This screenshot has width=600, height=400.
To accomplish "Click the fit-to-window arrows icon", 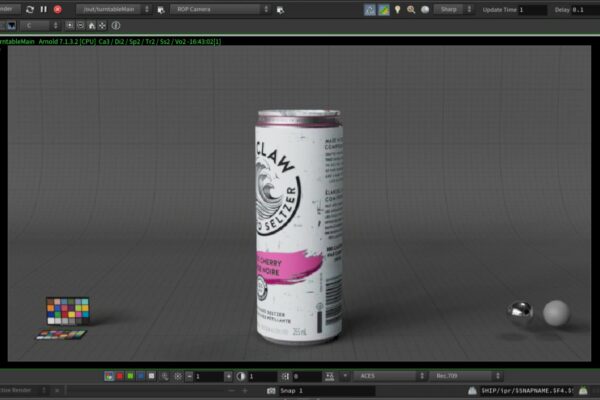I will (103, 26).
